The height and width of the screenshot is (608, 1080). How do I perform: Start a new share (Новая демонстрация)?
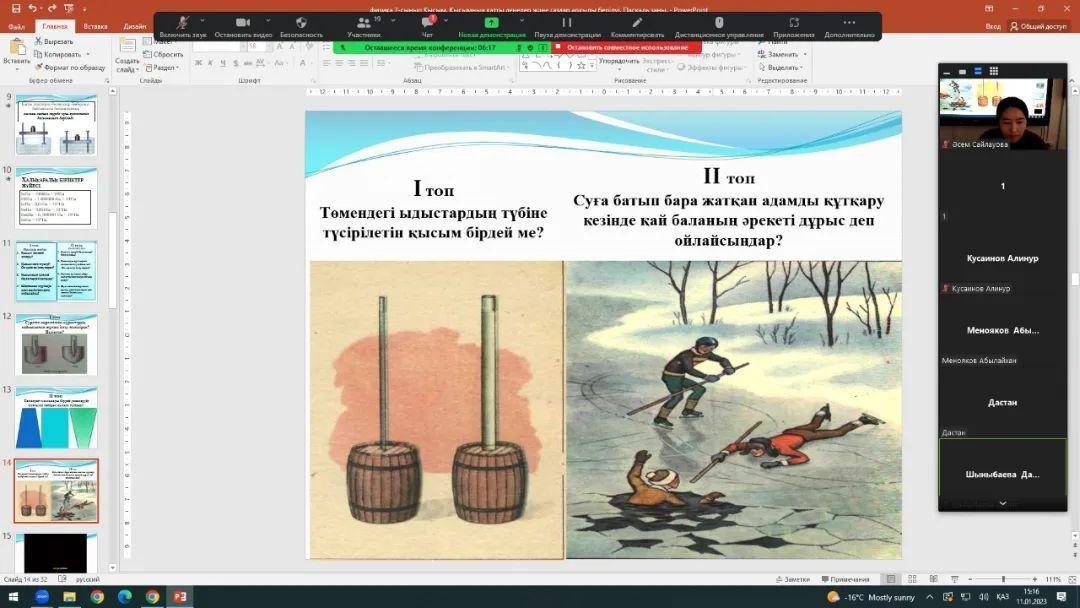click(491, 26)
